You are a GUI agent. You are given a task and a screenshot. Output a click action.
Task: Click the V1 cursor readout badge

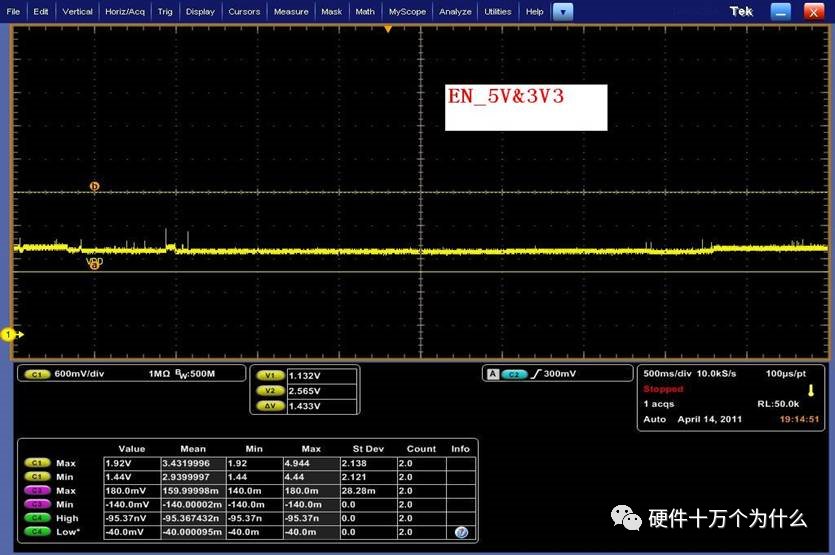pyautogui.click(x=269, y=376)
